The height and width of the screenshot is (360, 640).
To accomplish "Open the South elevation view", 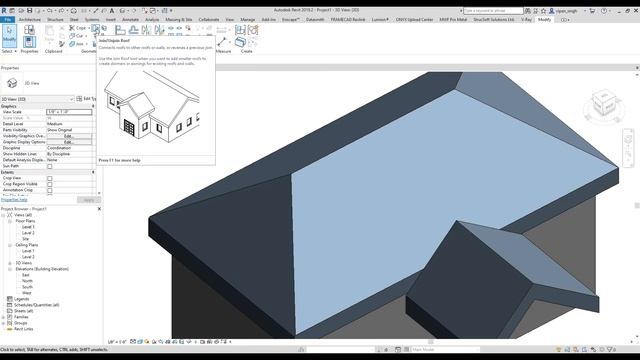I will pos(27,287).
